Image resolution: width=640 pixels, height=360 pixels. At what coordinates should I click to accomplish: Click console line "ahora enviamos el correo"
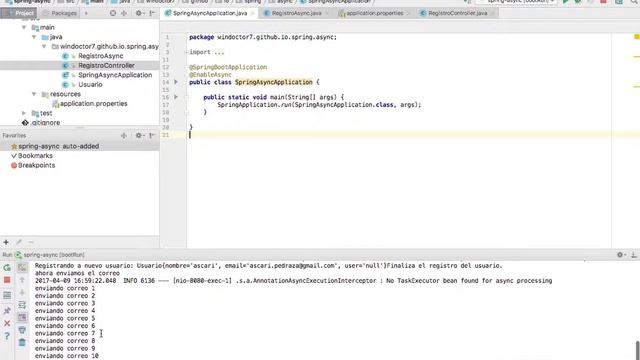(77, 273)
